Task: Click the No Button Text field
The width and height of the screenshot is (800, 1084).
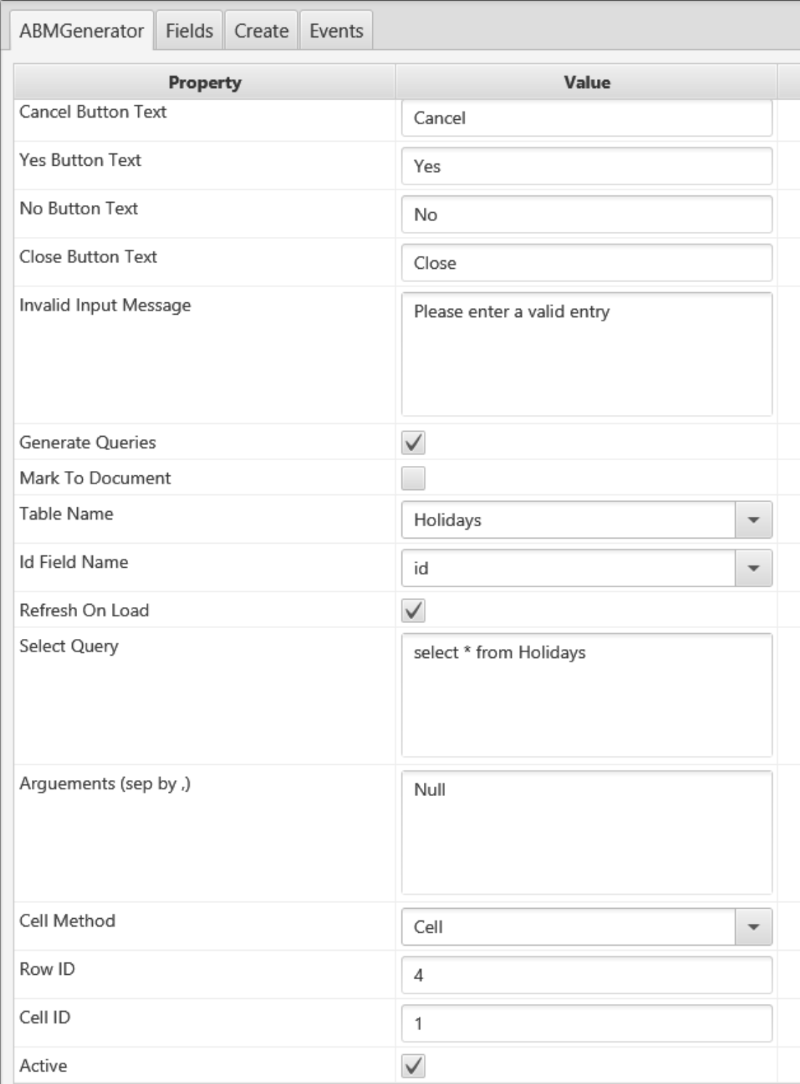Action: click(586, 214)
